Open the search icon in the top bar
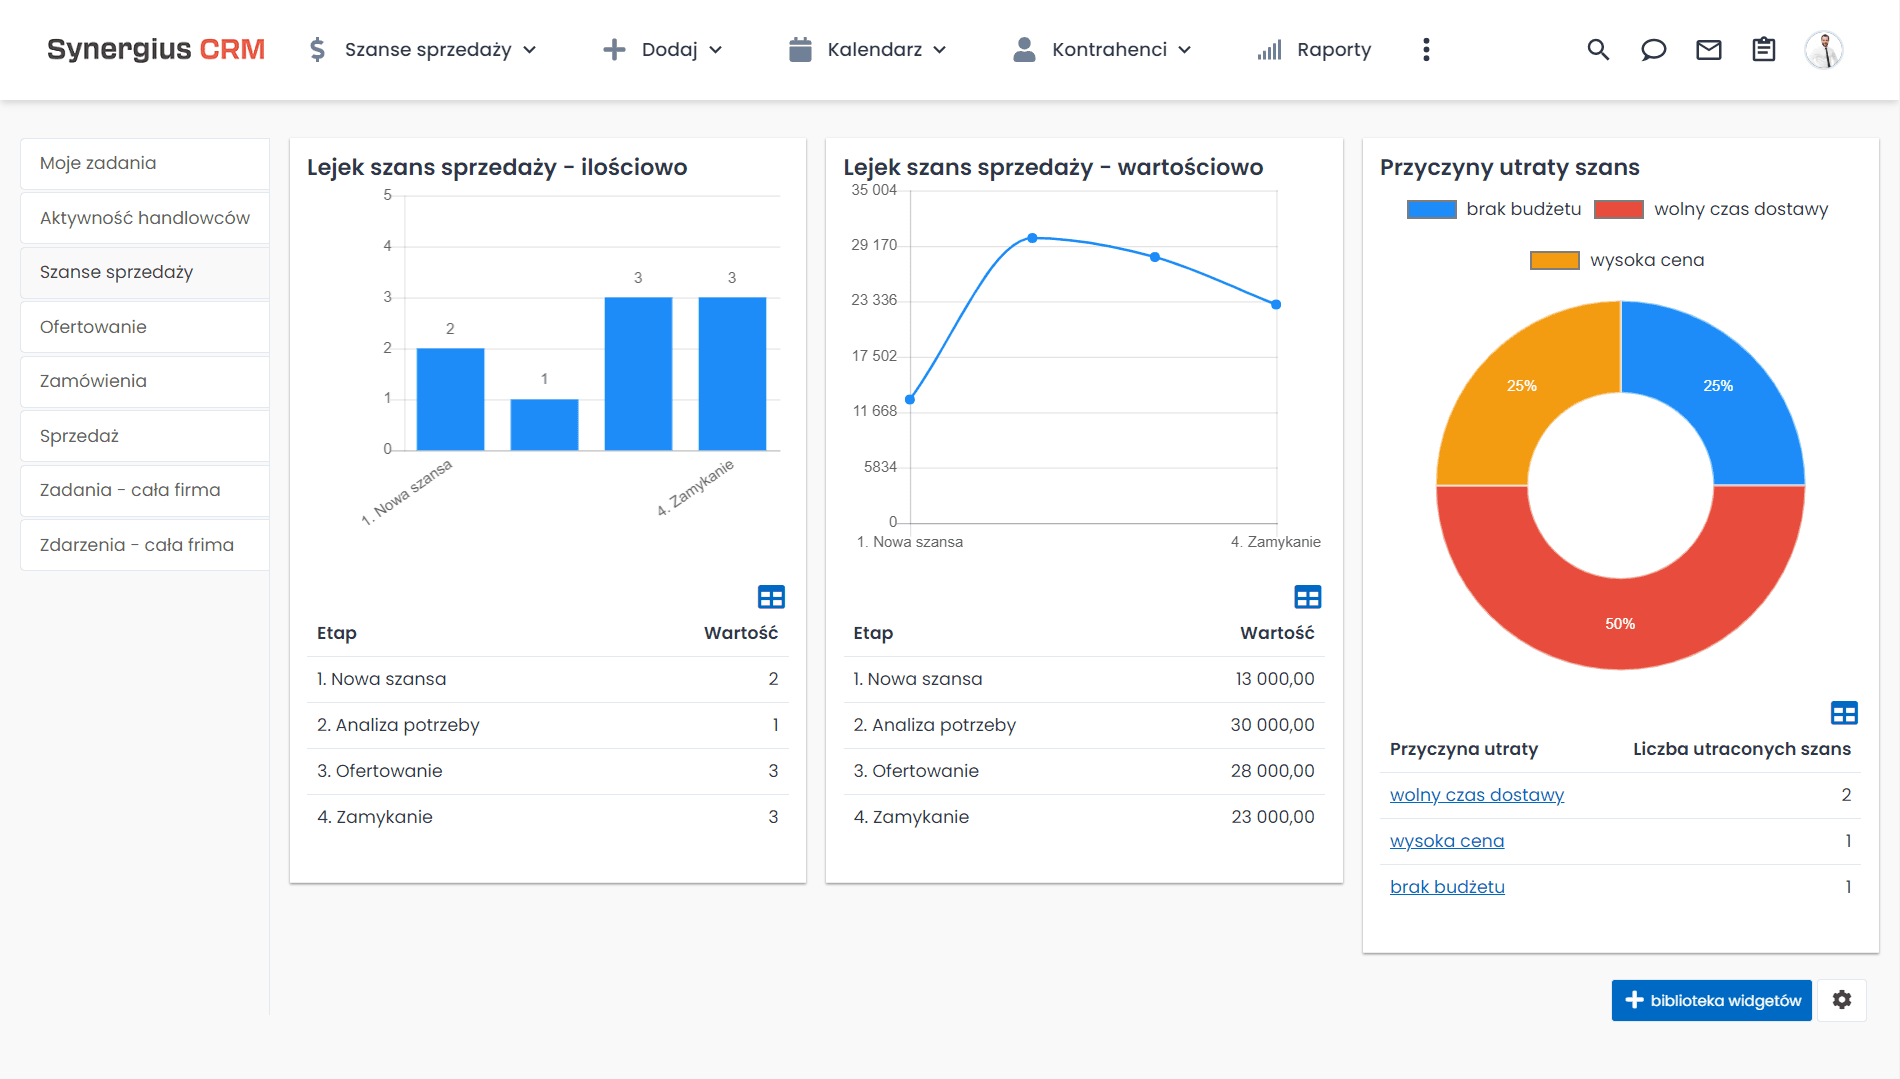The height and width of the screenshot is (1079, 1900). pyautogui.click(x=1598, y=49)
